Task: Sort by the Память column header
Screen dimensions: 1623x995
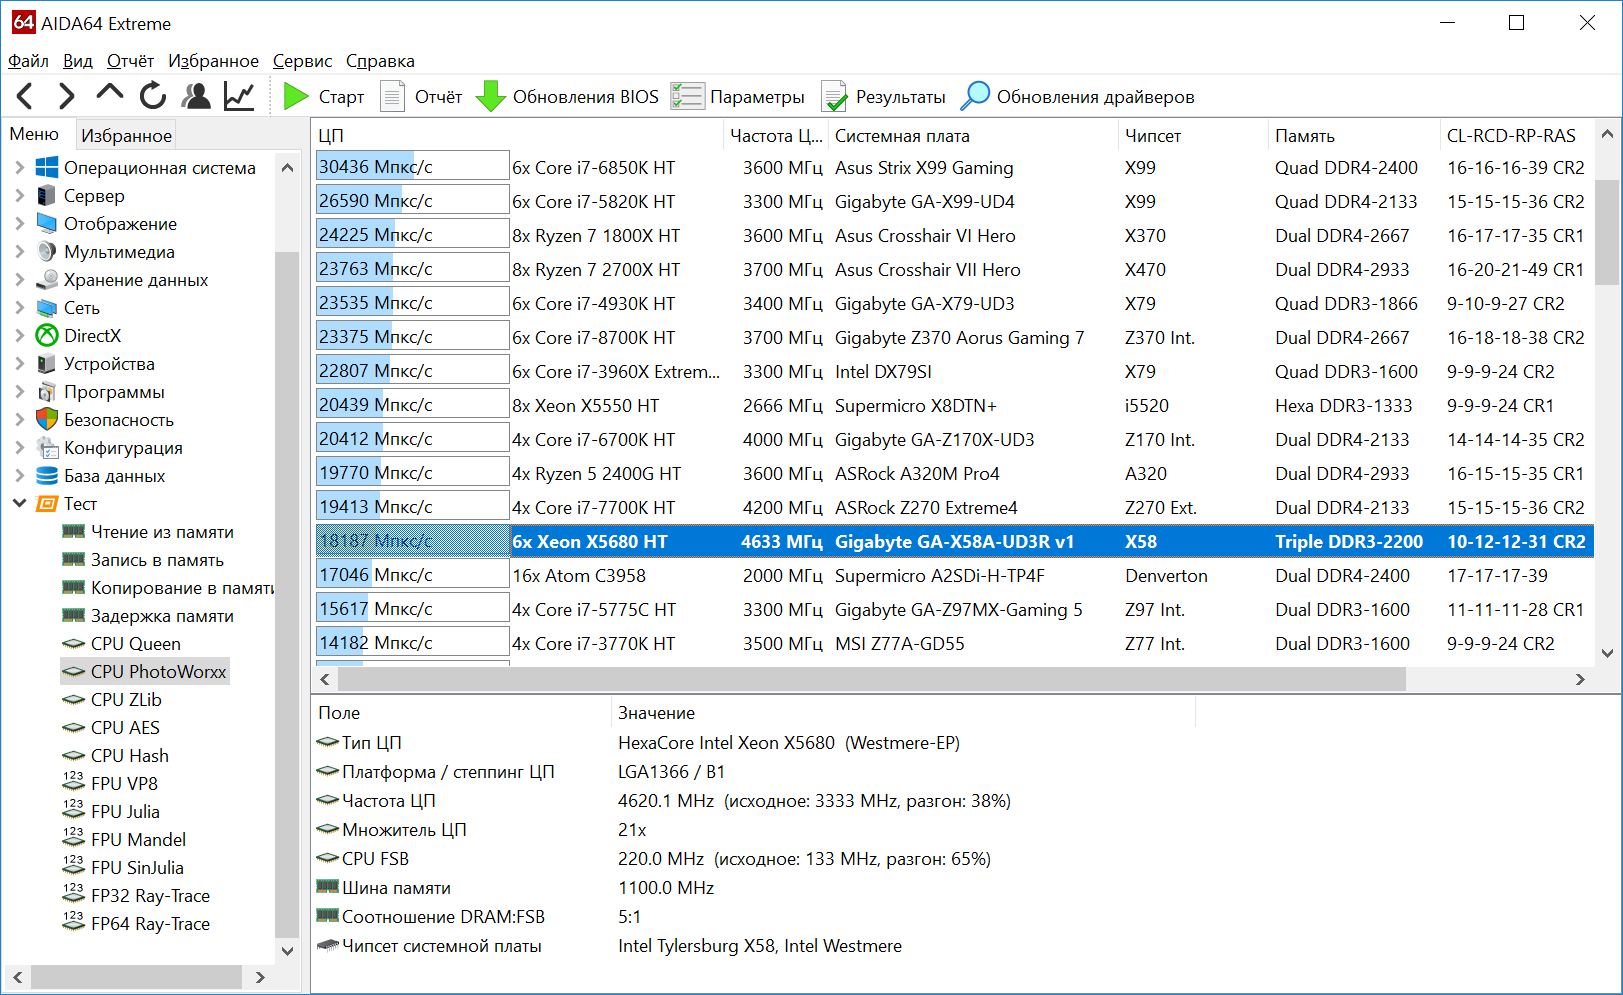Action: (1354, 136)
